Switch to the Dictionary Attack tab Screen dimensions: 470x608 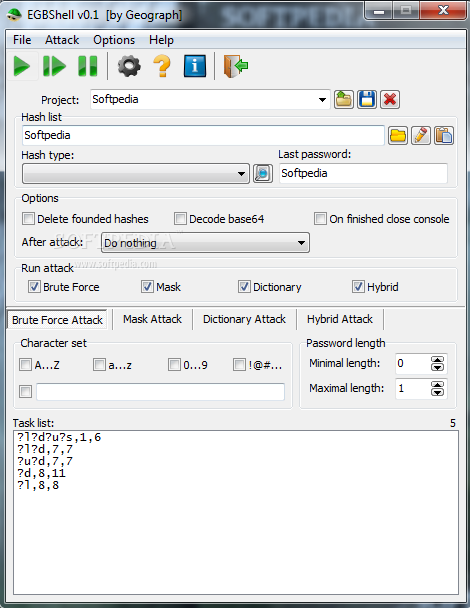point(244,319)
